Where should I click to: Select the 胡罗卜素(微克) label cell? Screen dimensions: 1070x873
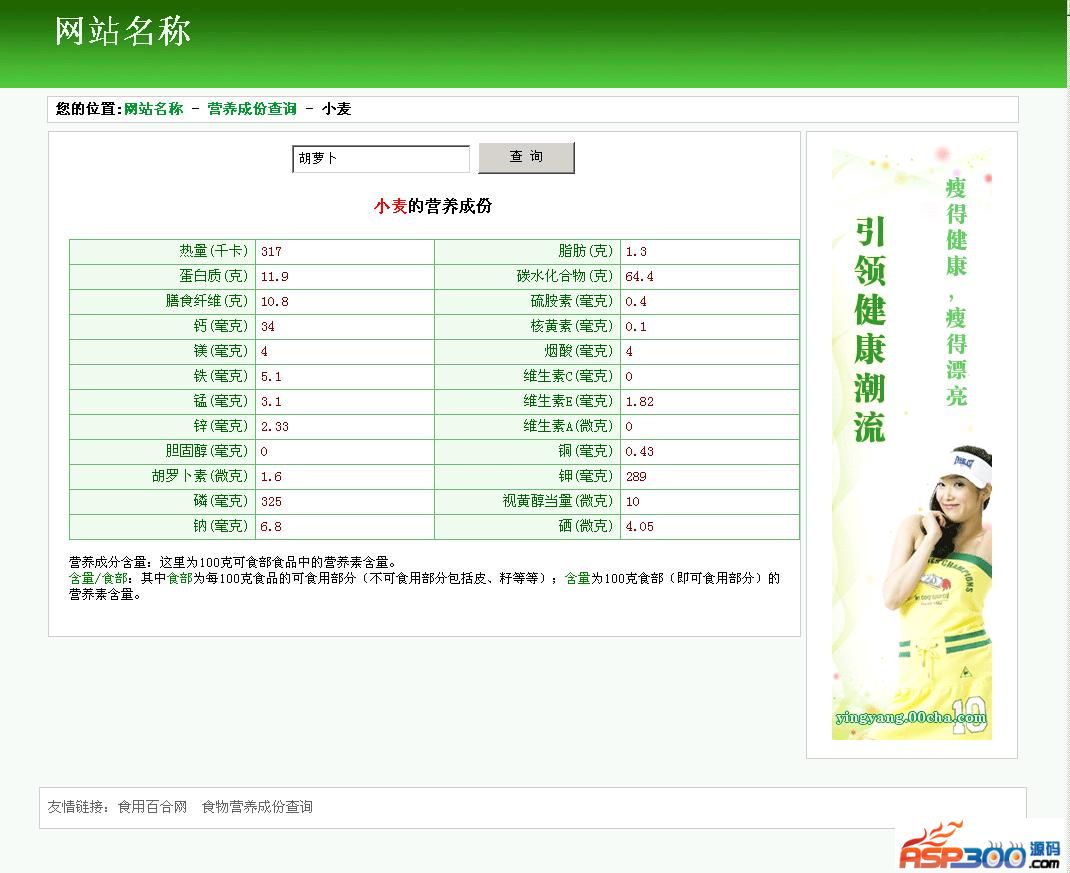point(162,476)
